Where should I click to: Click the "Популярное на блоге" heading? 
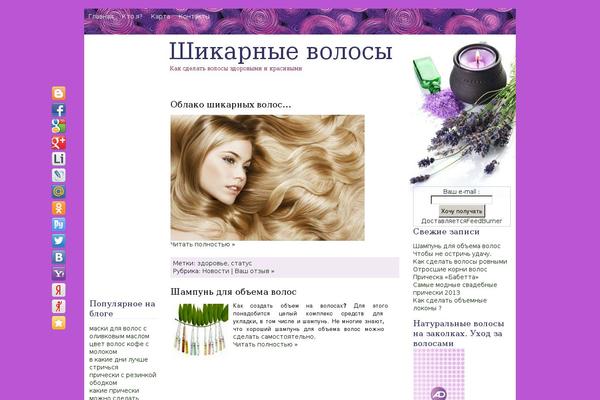122,309
